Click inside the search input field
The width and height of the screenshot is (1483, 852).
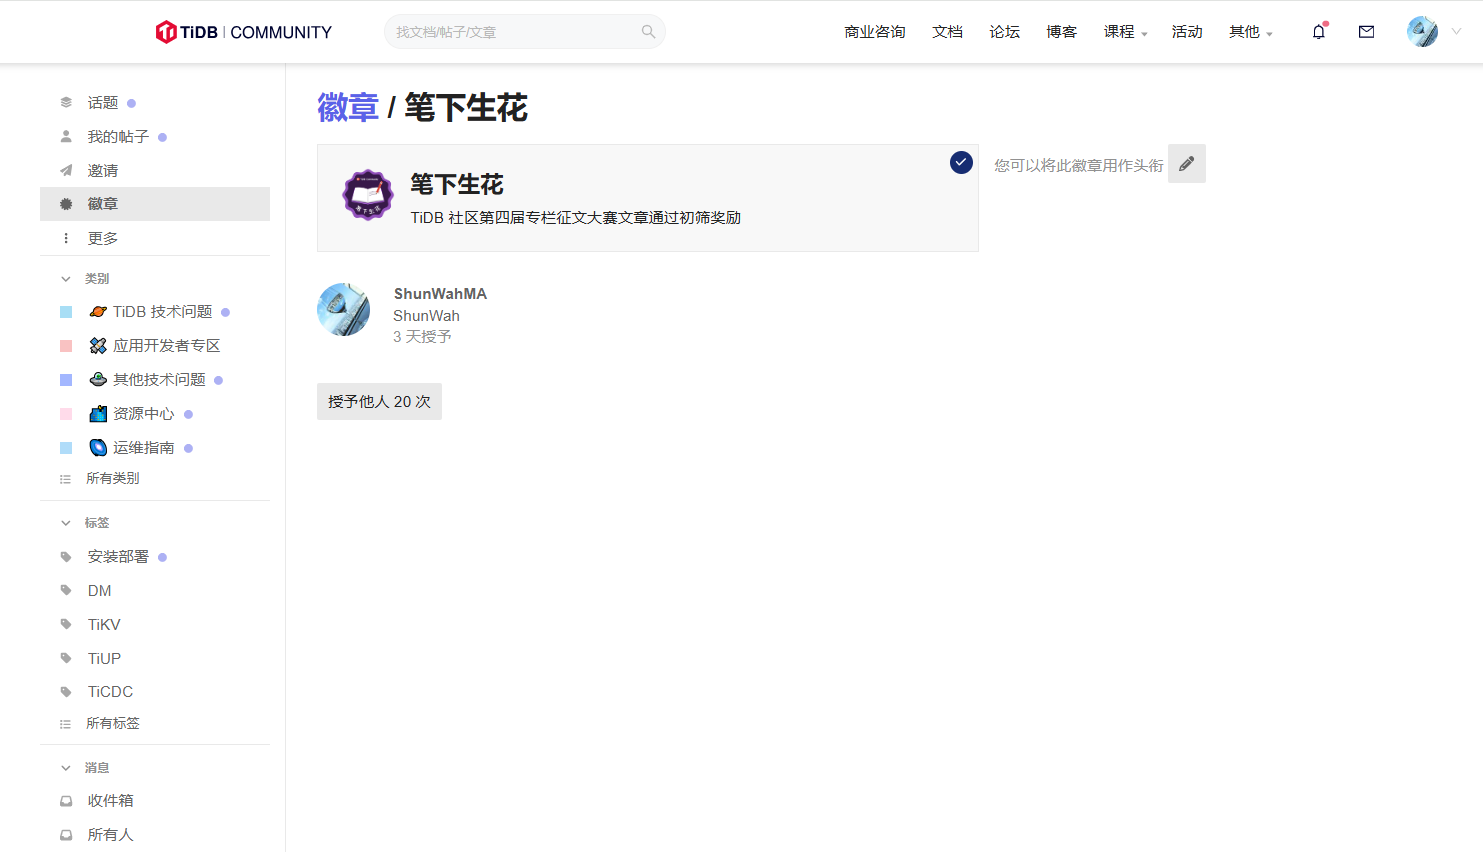pos(510,31)
